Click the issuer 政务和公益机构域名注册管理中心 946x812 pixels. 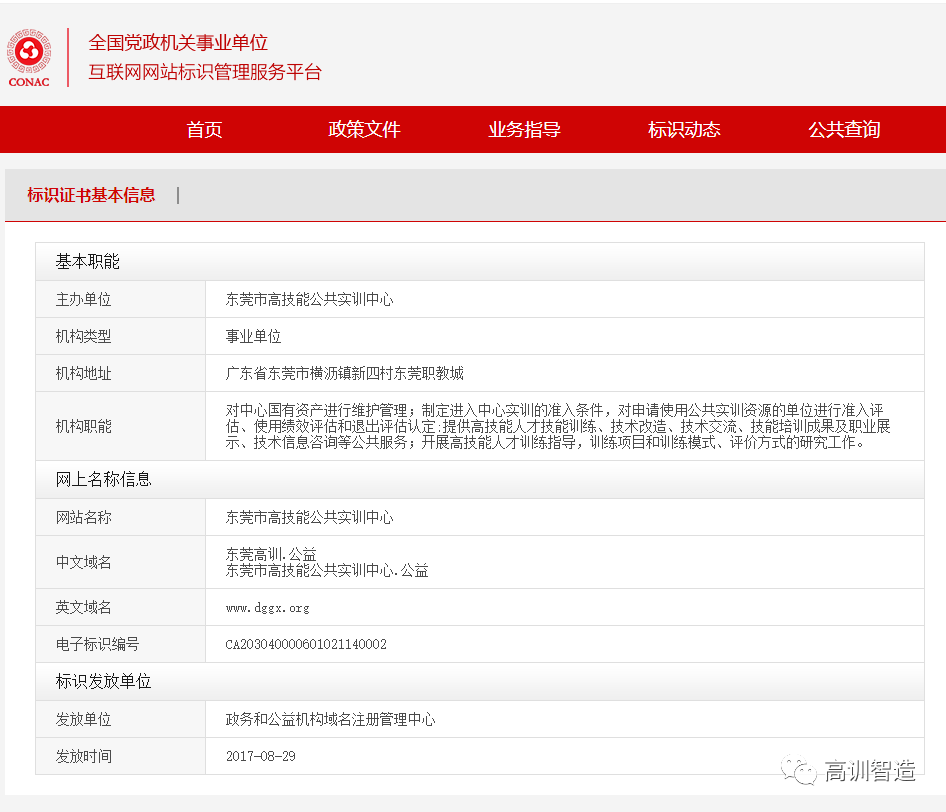tap(331, 720)
